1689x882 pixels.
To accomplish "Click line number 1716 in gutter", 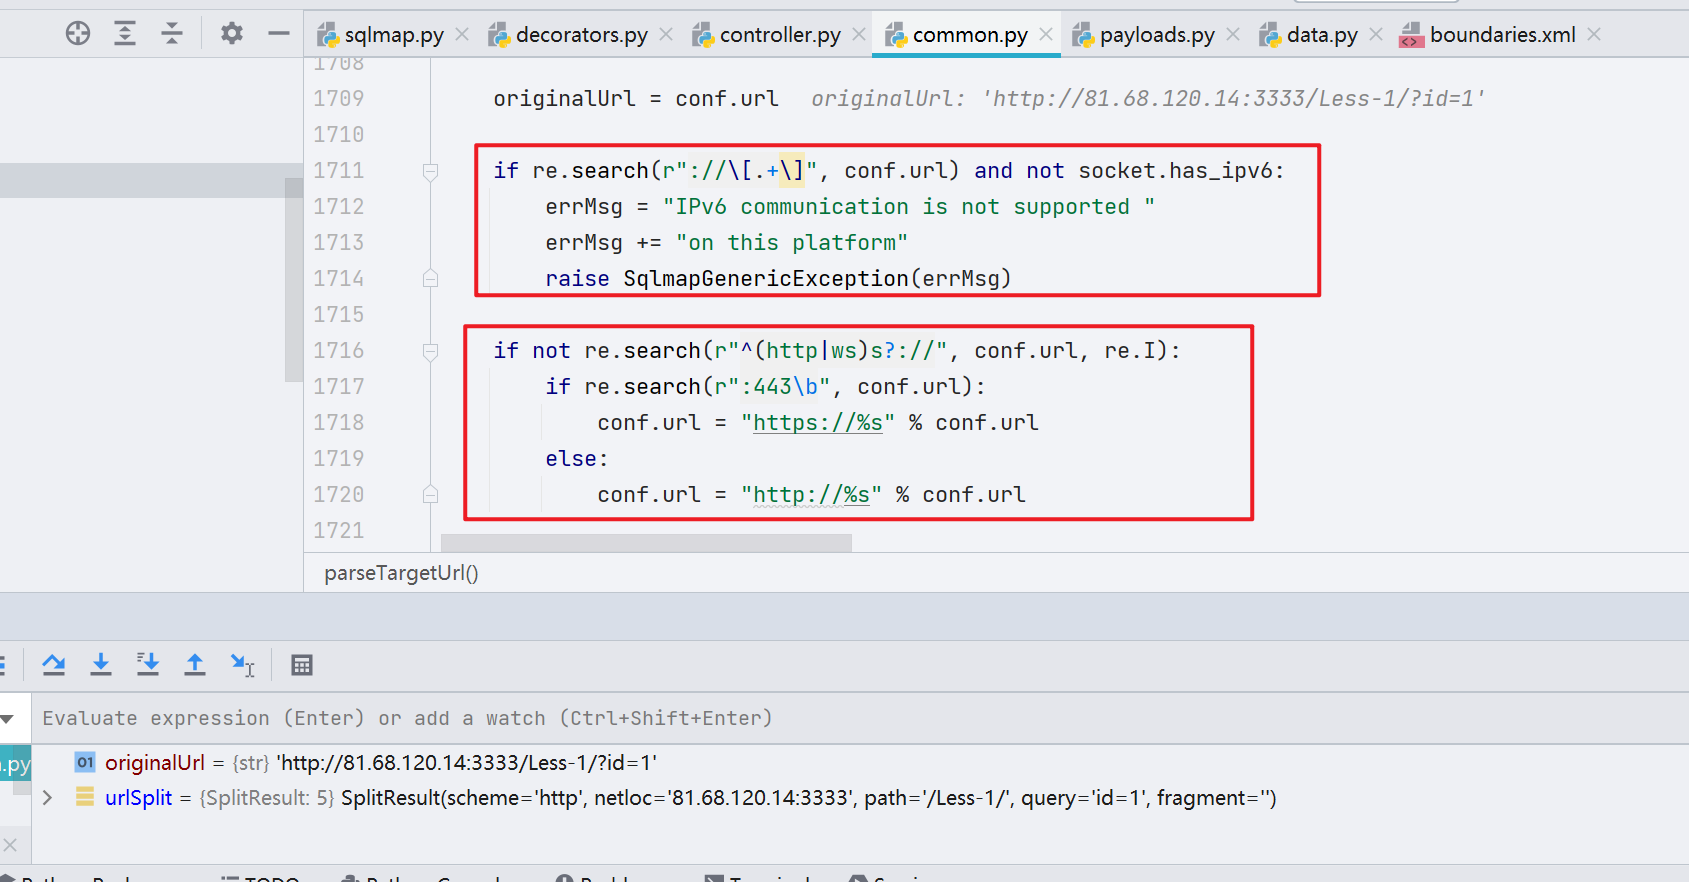I will tap(339, 351).
